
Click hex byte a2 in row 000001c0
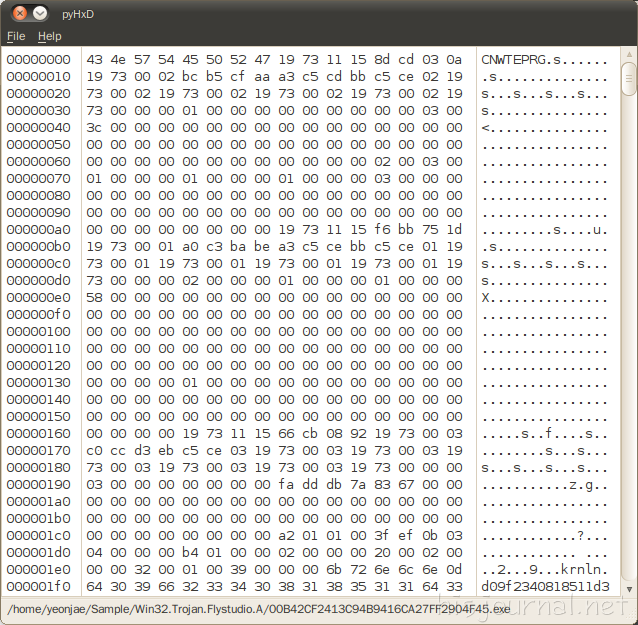pos(286,535)
